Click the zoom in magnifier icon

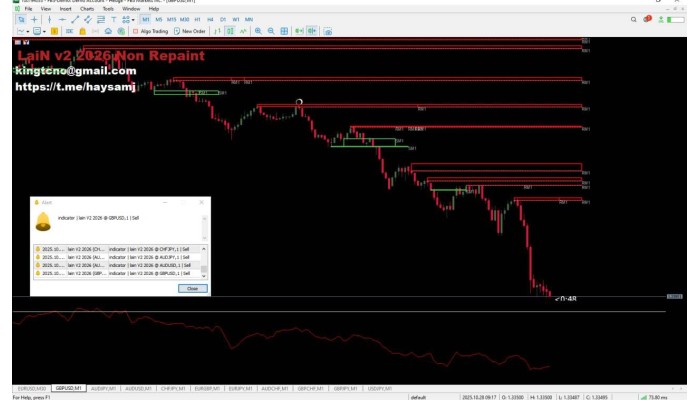[x=258, y=31]
